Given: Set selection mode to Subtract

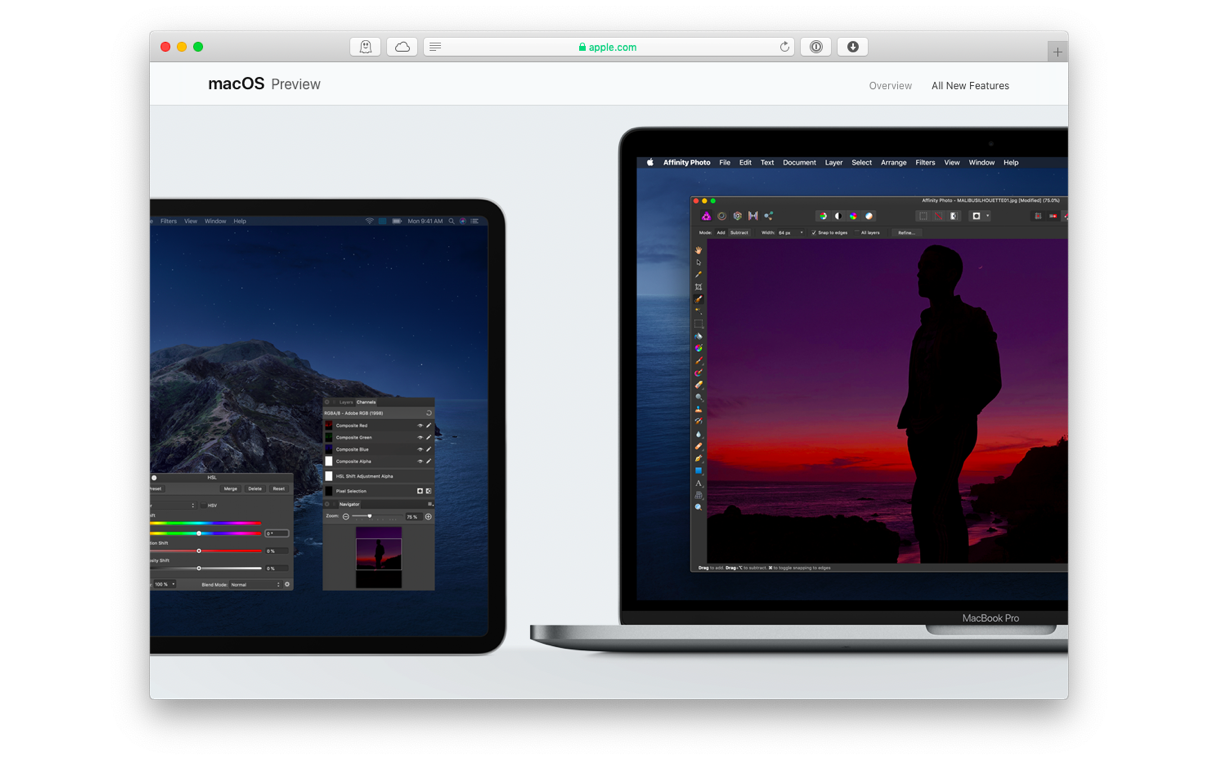Looking at the screenshot, I should (739, 233).
